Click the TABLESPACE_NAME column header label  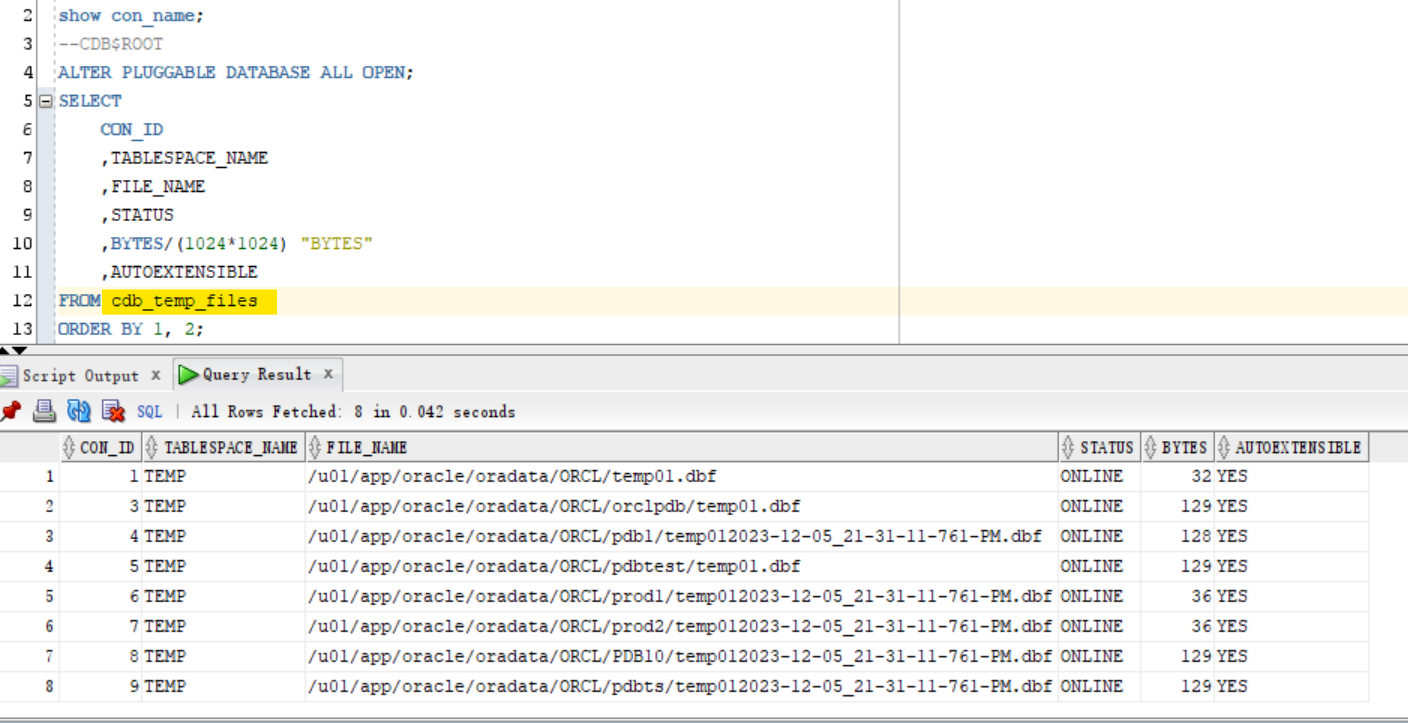(231, 447)
